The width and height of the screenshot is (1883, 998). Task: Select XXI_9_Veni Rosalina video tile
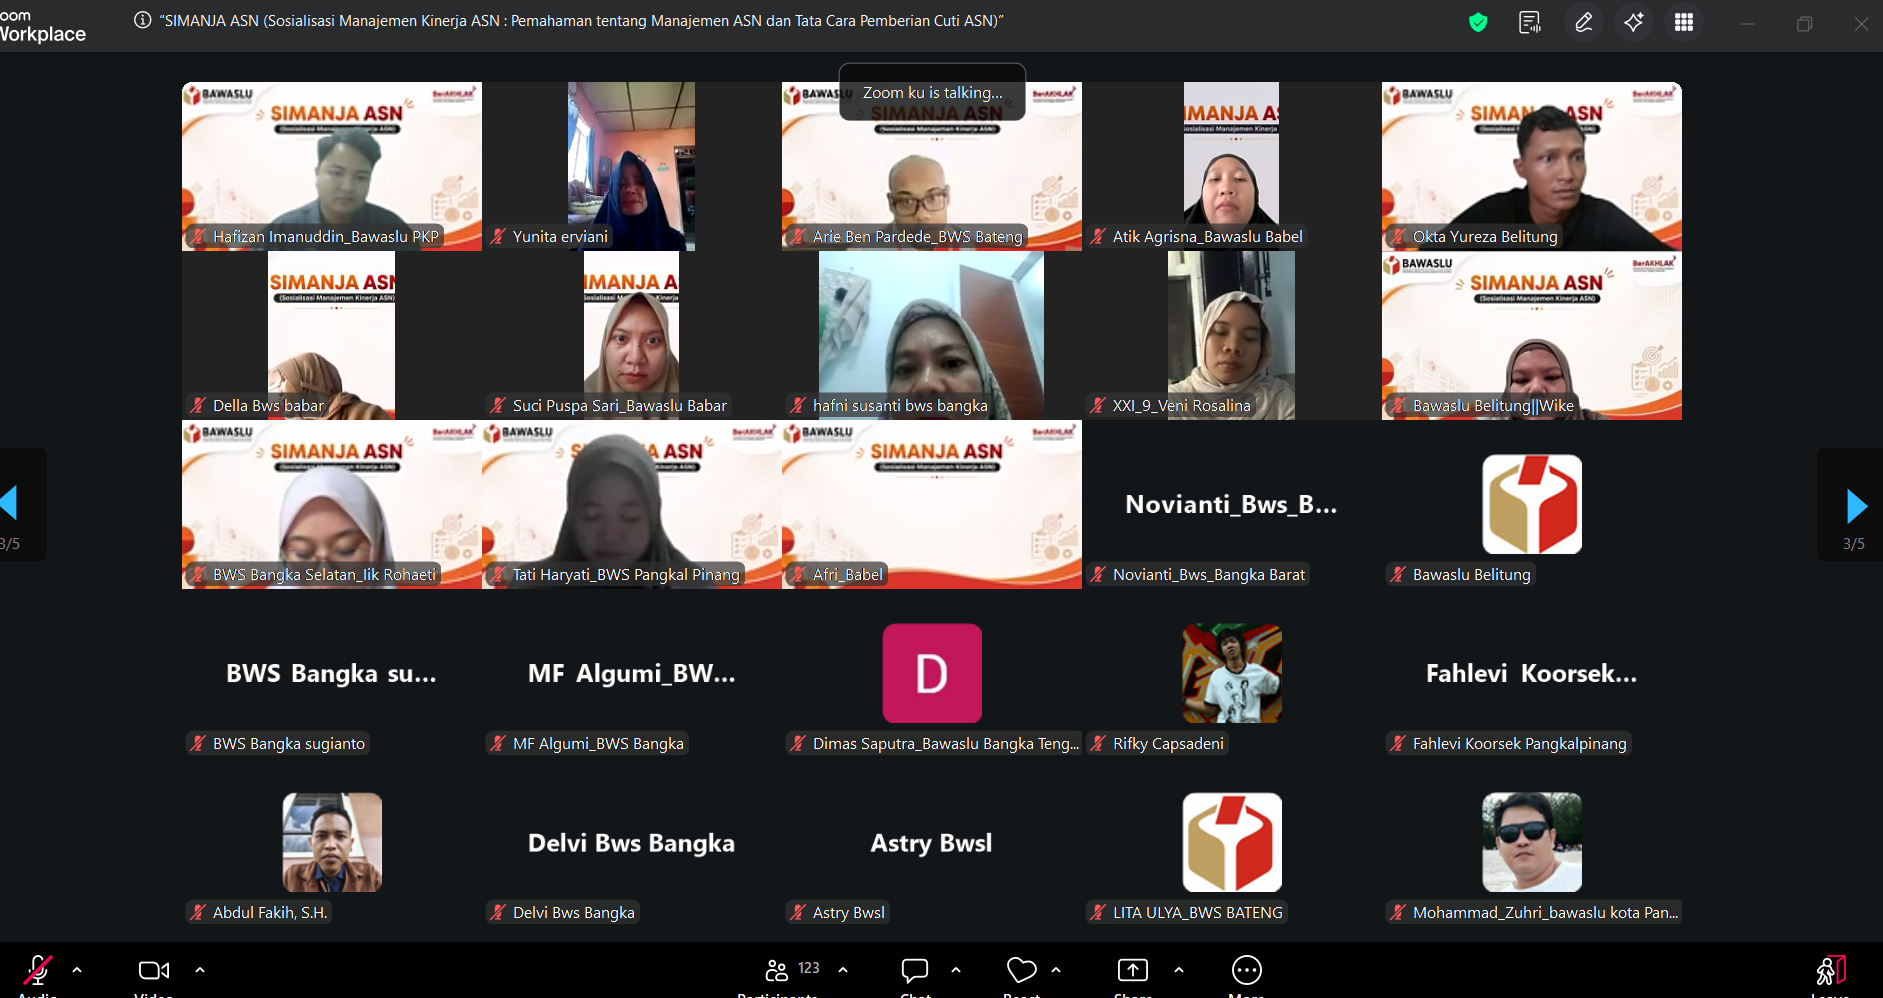click(x=1231, y=335)
